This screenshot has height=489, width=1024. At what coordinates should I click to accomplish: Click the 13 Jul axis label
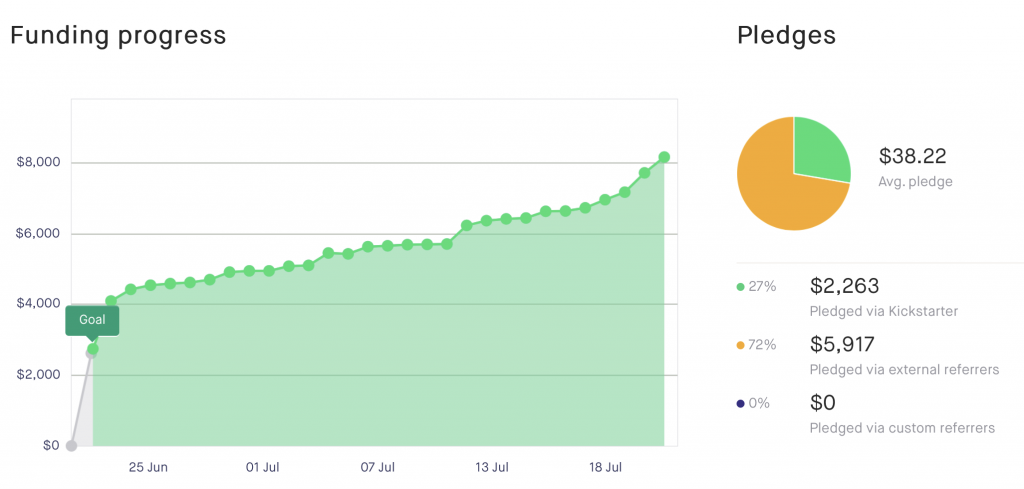point(491,467)
